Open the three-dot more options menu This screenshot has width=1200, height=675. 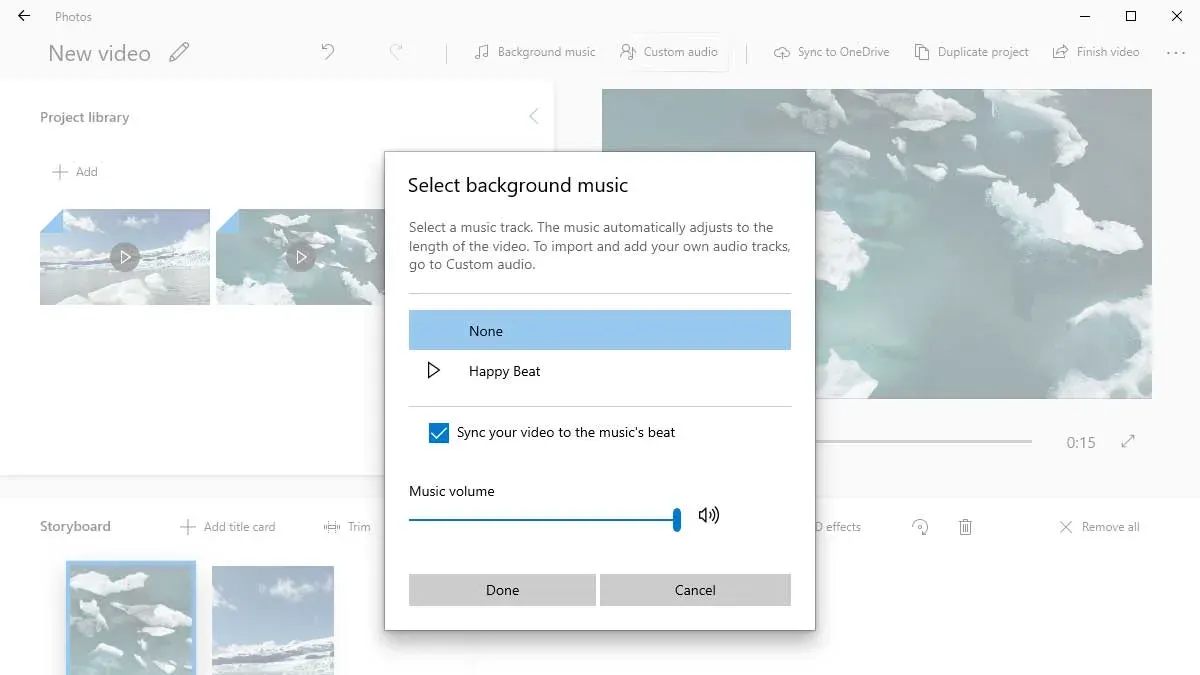[x=1176, y=53]
